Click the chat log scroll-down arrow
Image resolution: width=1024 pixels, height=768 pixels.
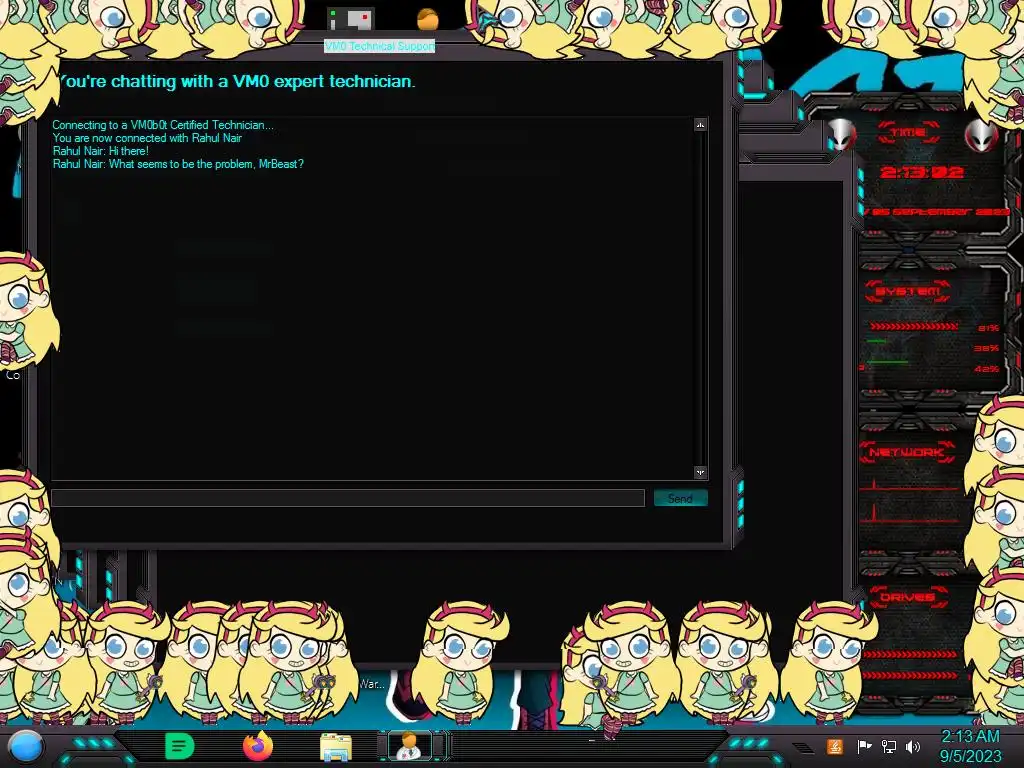click(x=700, y=472)
